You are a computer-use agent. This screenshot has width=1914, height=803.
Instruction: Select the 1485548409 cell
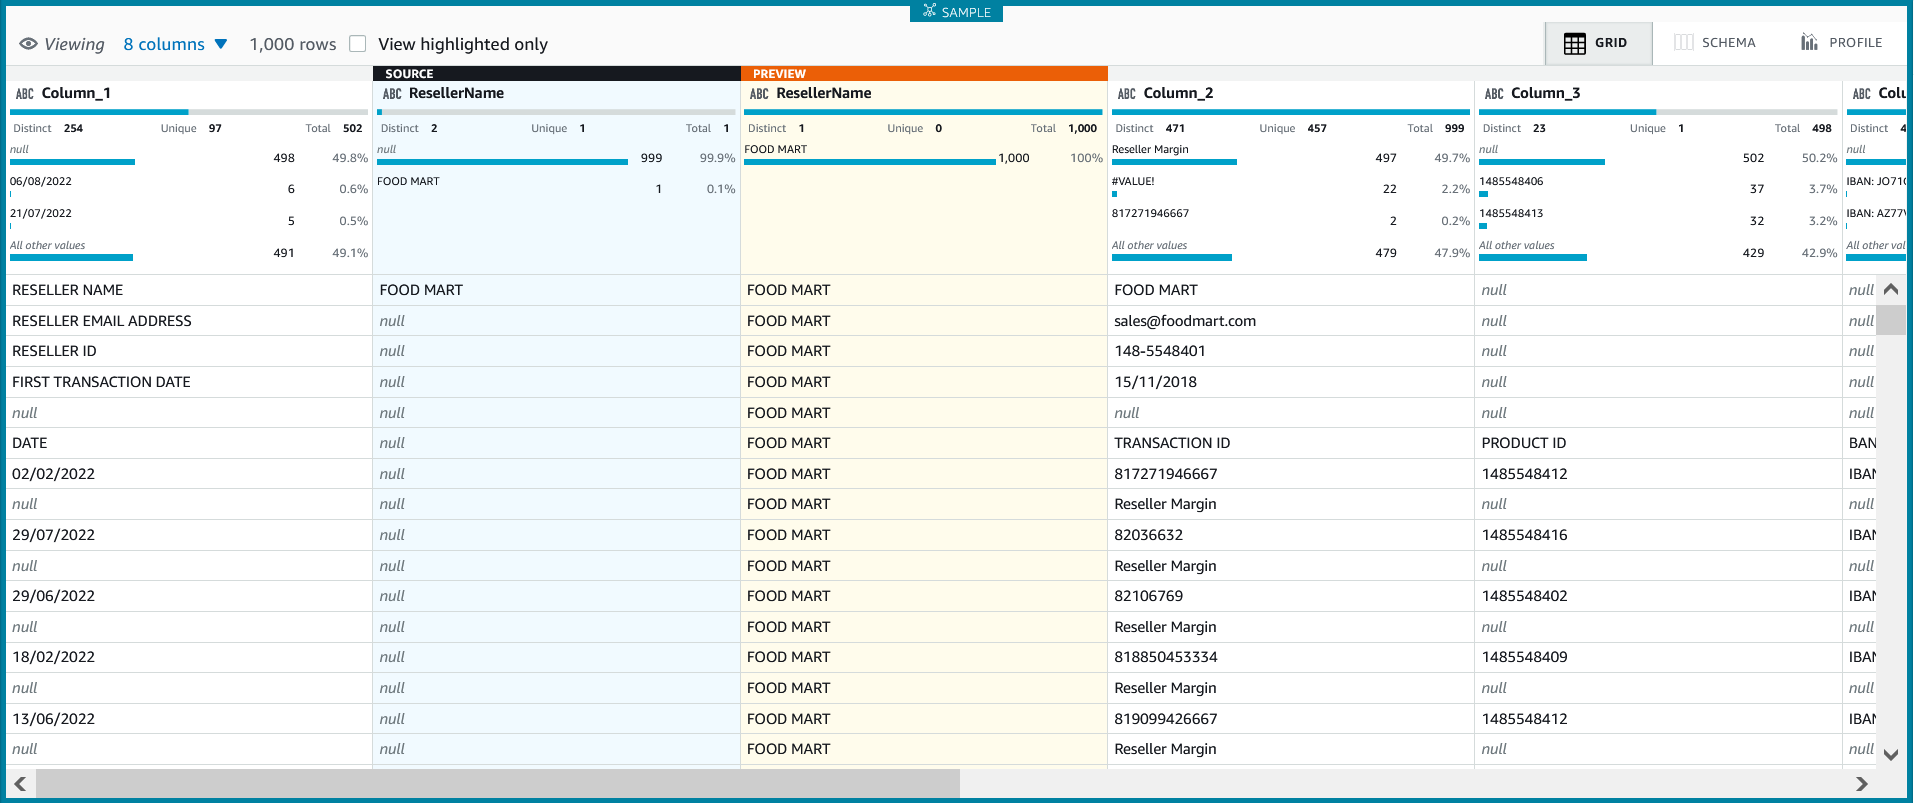coord(1658,657)
